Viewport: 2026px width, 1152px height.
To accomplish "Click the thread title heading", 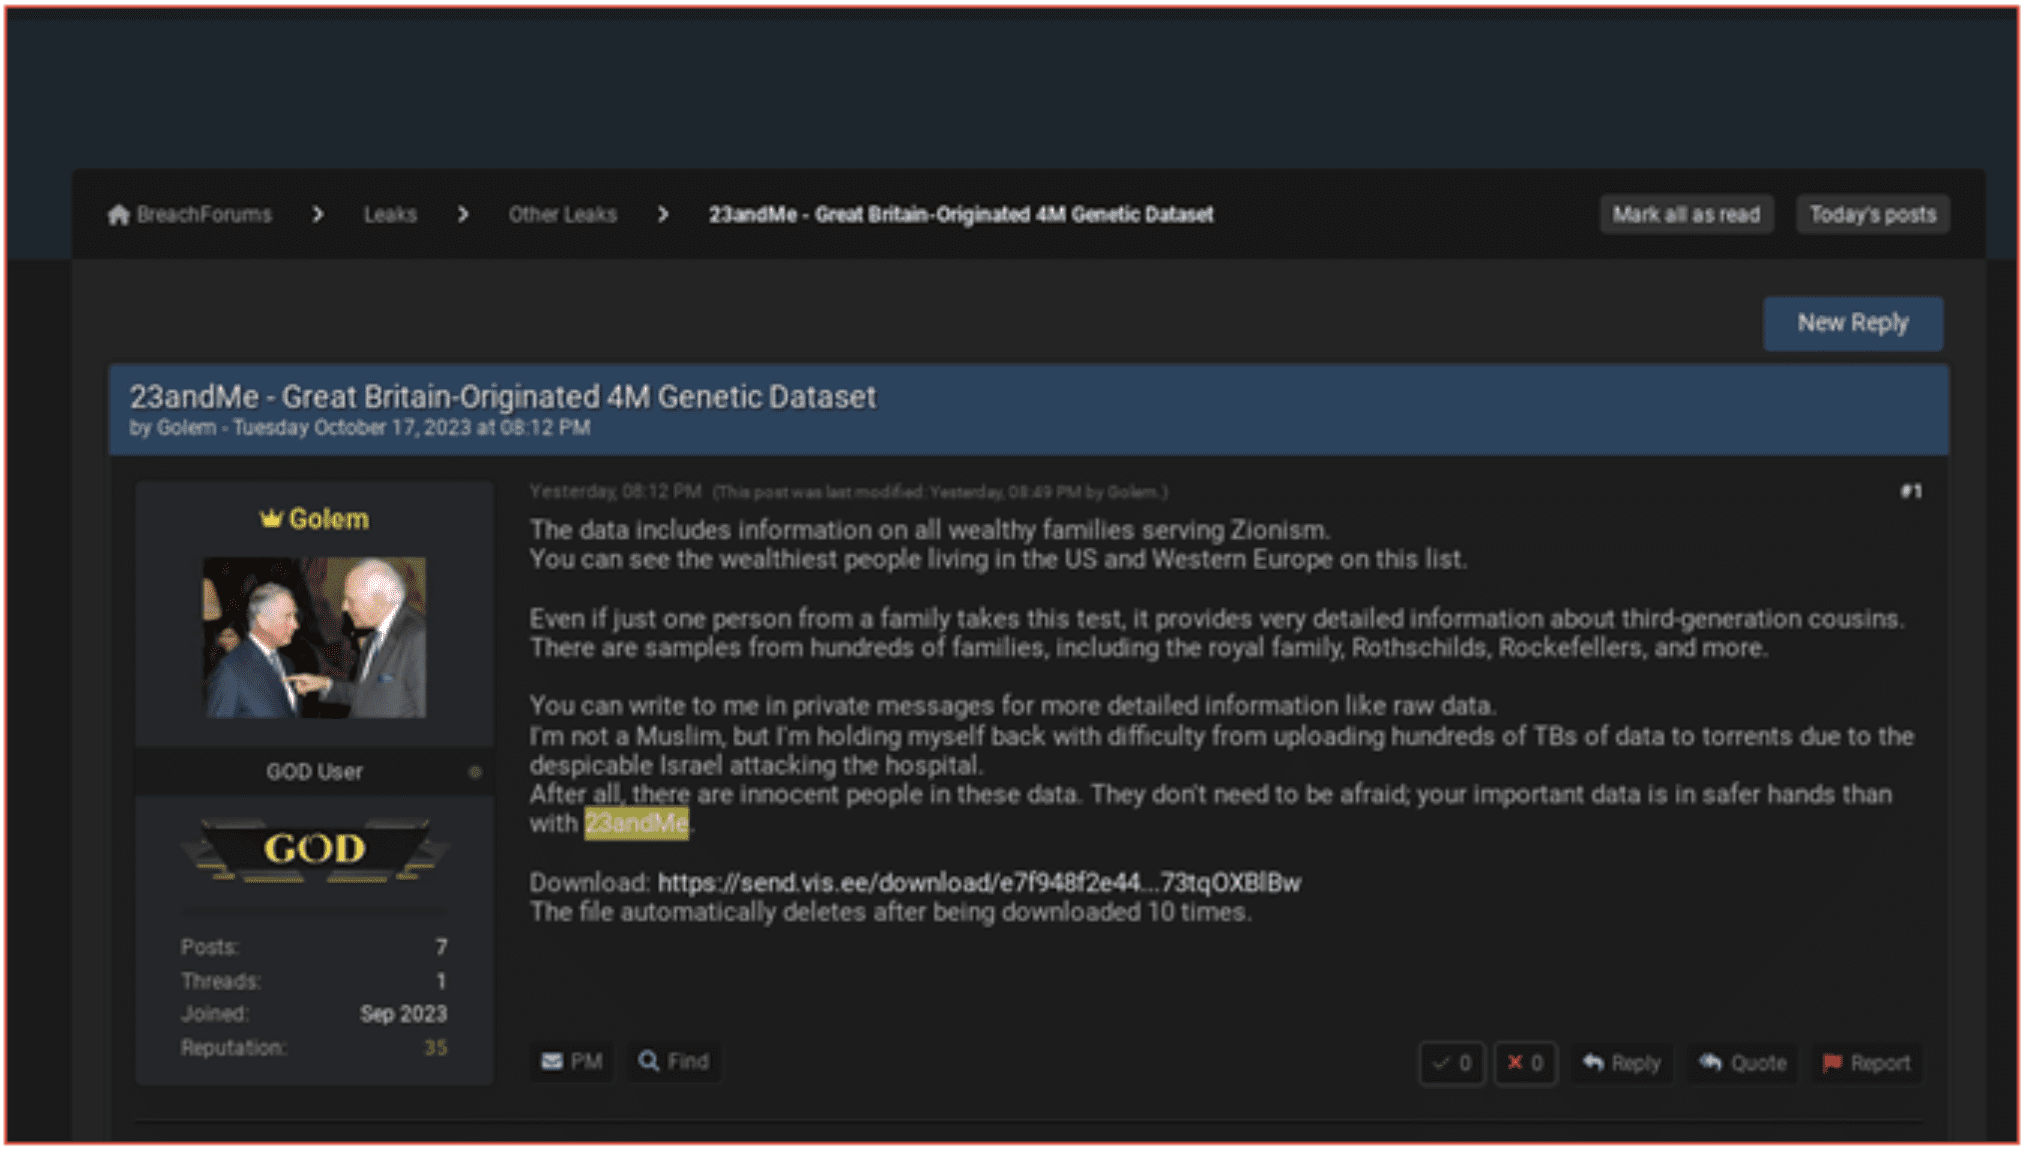I will click(503, 397).
